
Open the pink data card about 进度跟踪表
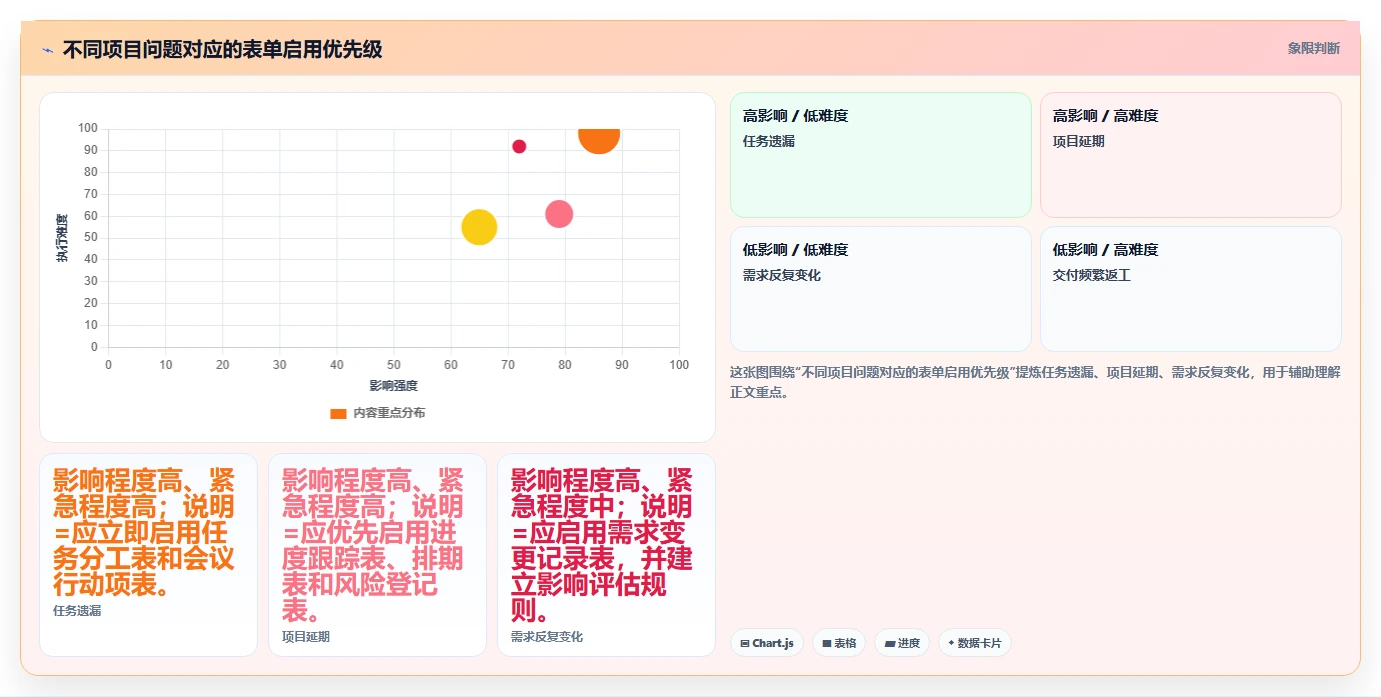(x=377, y=555)
